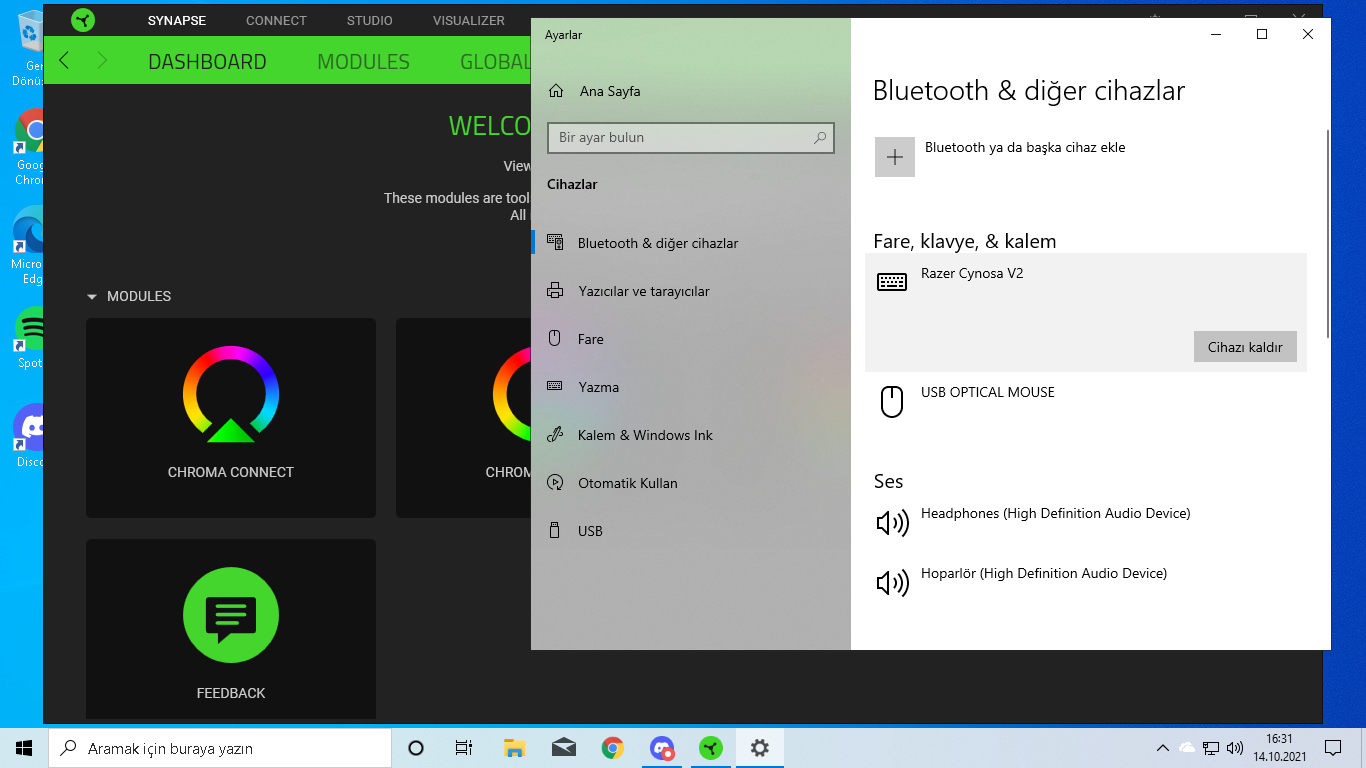Switch to Razer Synapse on the taskbar
This screenshot has height=768, width=1366.
pyautogui.click(x=710, y=748)
